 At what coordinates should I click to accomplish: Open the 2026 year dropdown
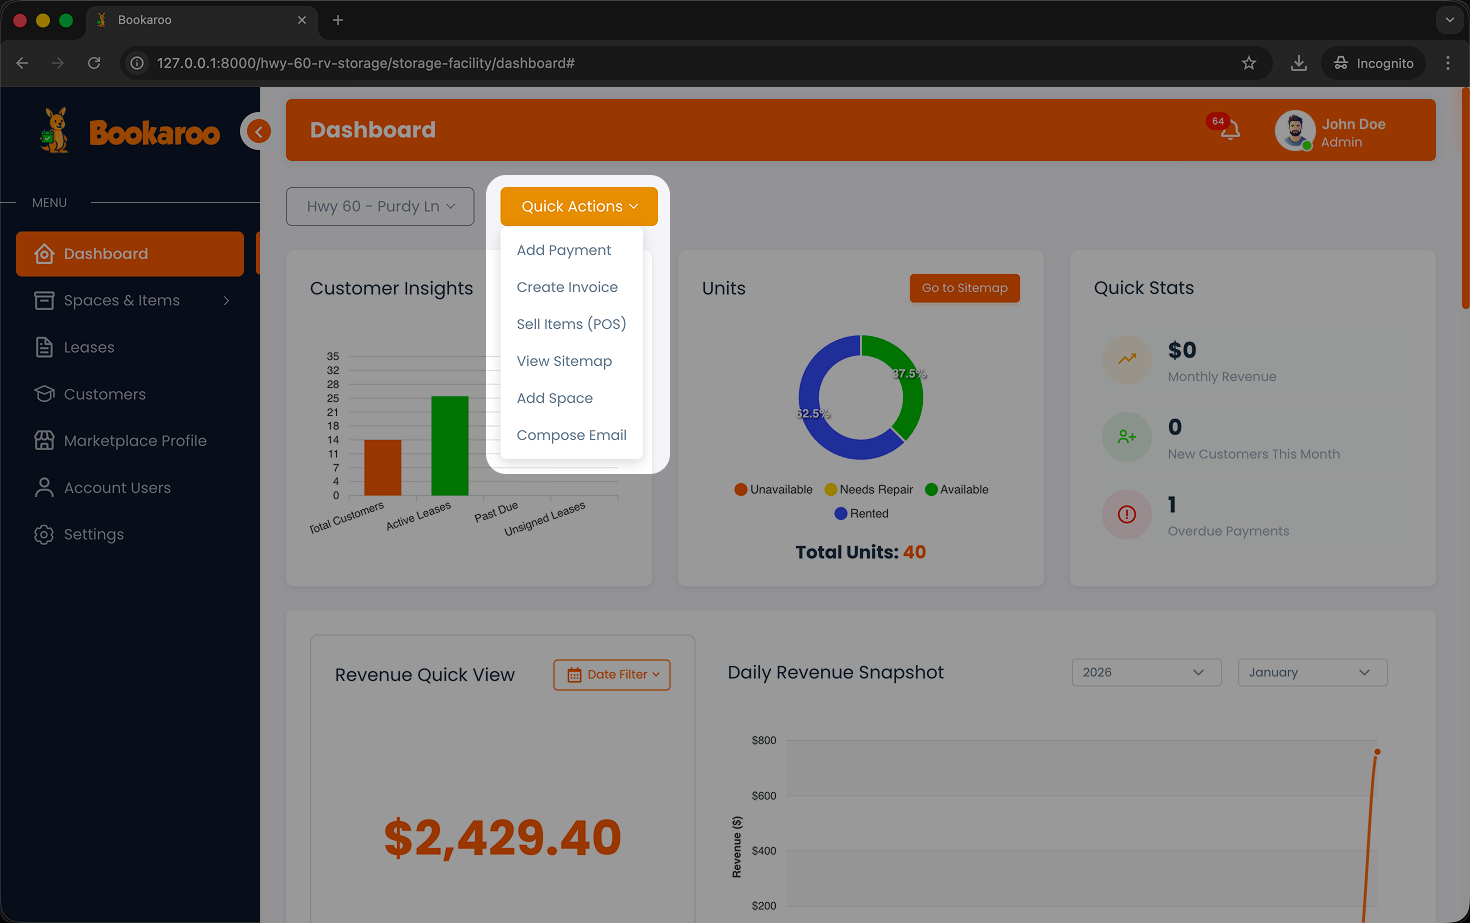[x=1146, y=673]
